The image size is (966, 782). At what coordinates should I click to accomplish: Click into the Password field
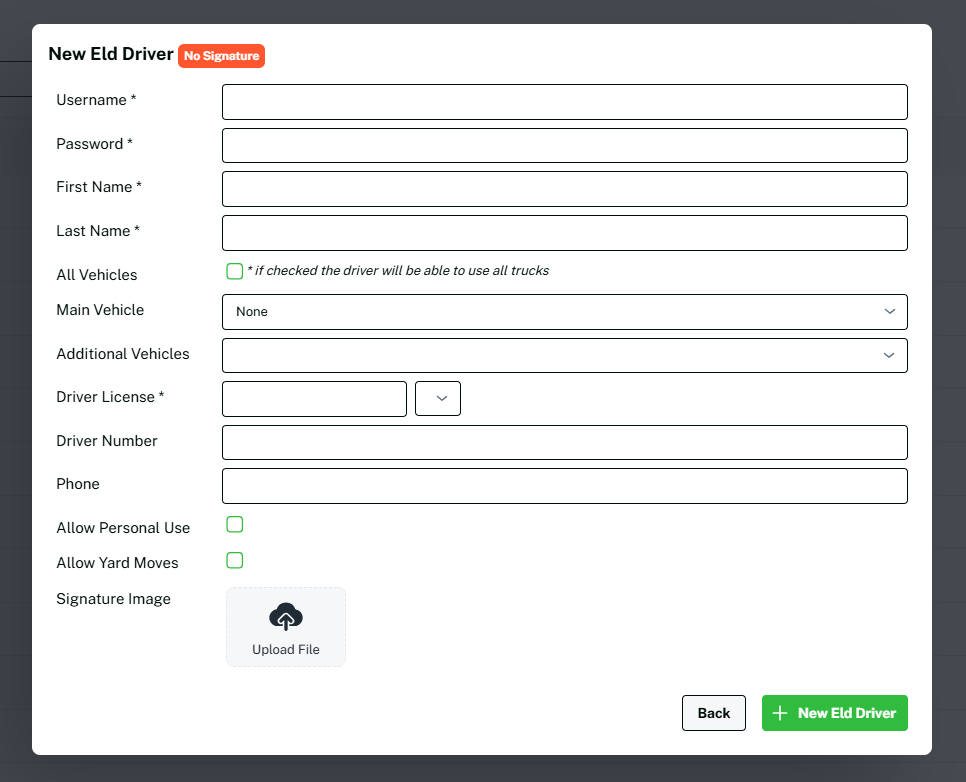point(564,145)
